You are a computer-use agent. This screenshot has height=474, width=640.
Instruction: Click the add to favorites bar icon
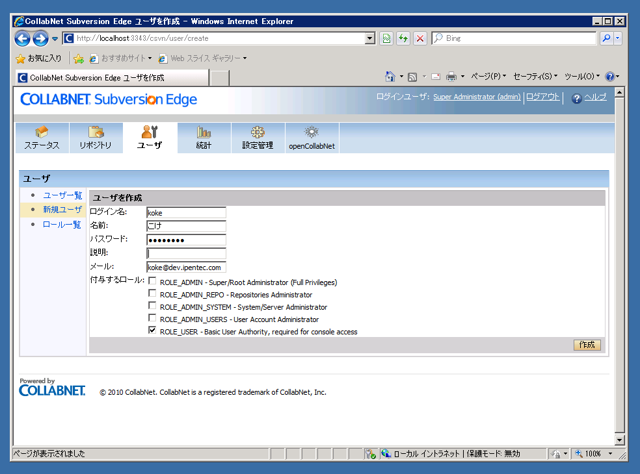79,59
